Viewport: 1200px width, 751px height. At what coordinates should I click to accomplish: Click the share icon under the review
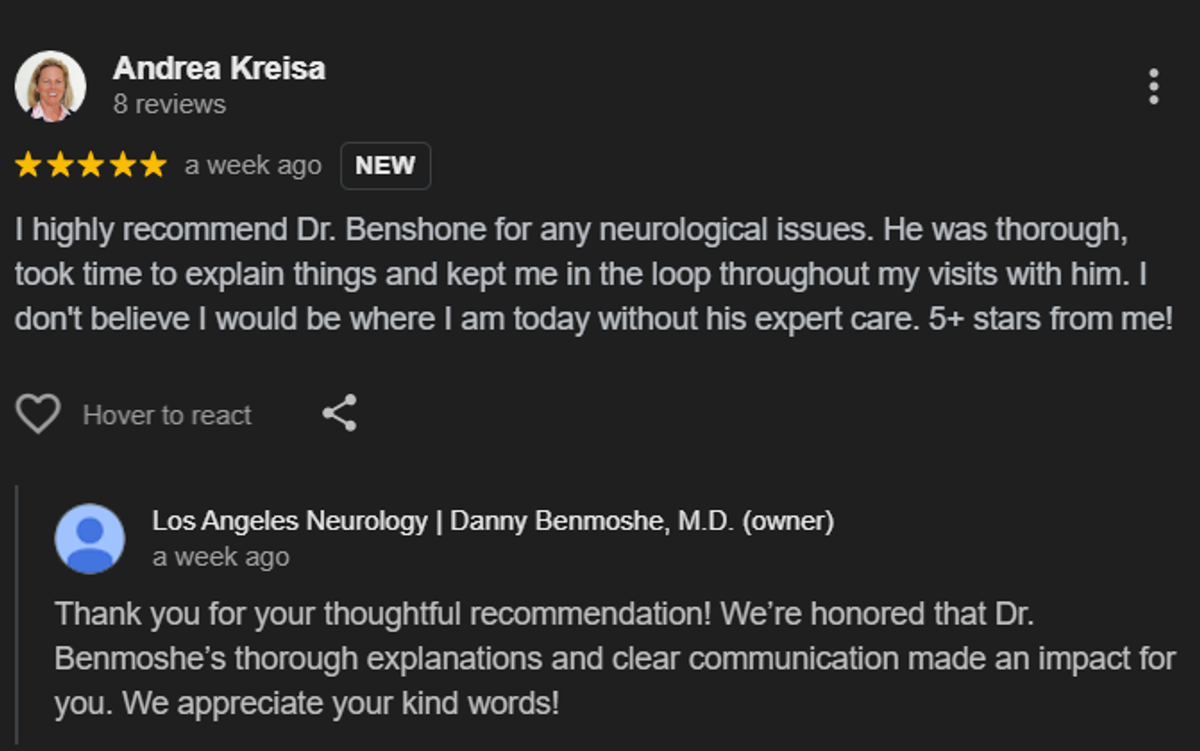point(340,413)
